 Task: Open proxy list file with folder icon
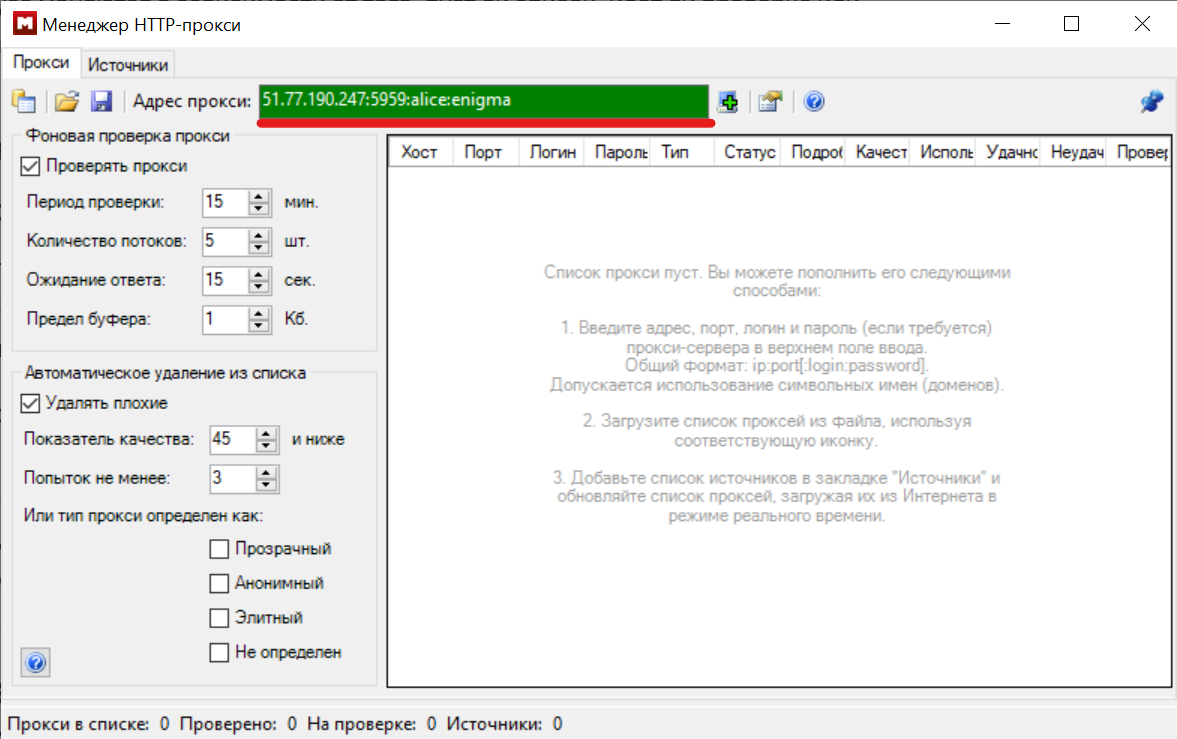click(x=66, y=101)
